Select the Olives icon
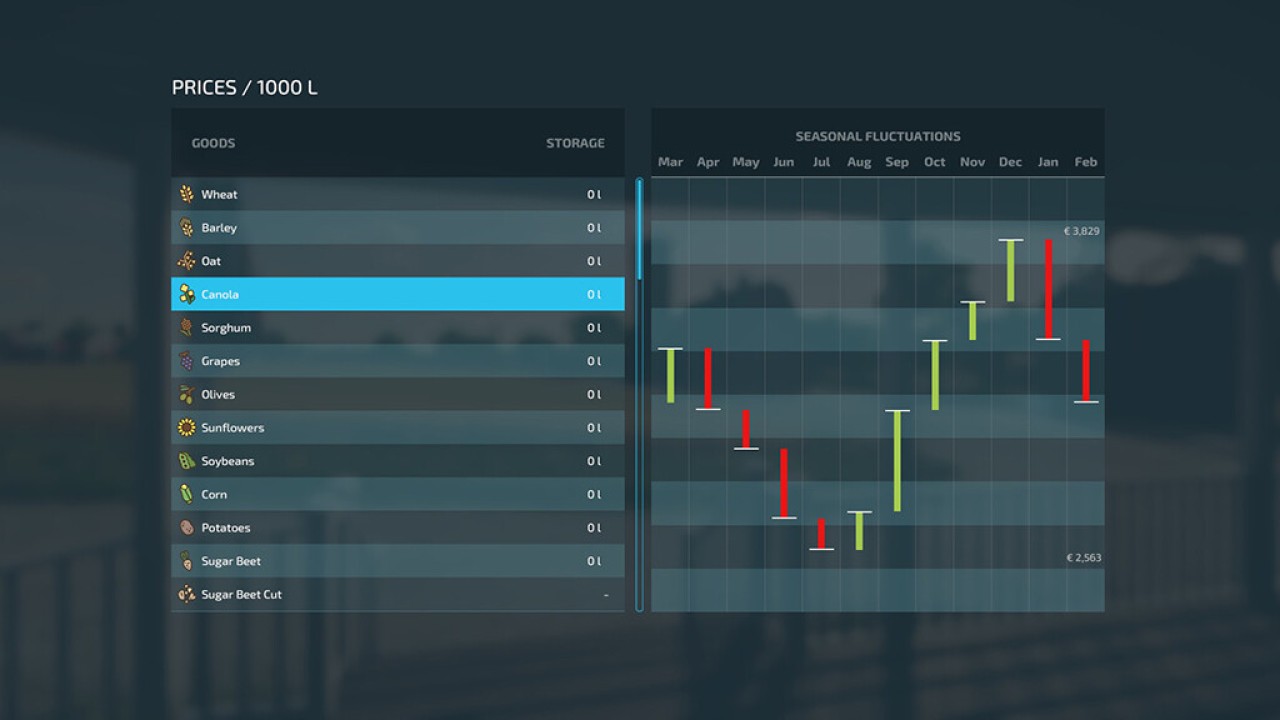The height and width of the screenshot is (720, 1280). pos(186,394)
